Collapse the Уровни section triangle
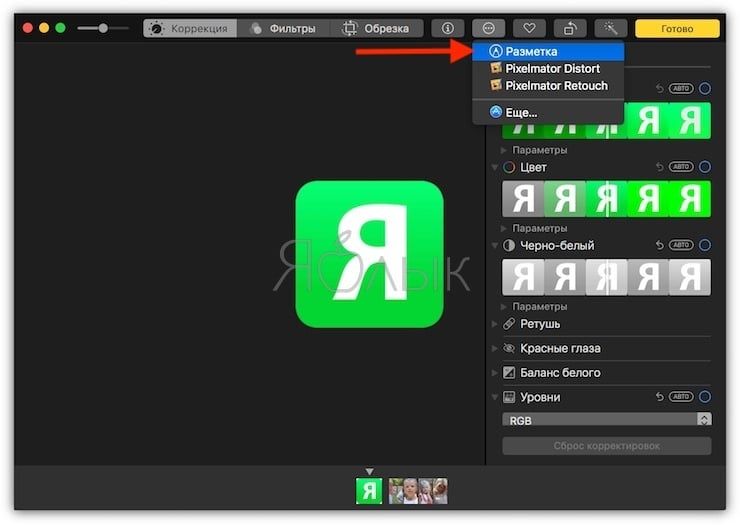 (495, 397)
